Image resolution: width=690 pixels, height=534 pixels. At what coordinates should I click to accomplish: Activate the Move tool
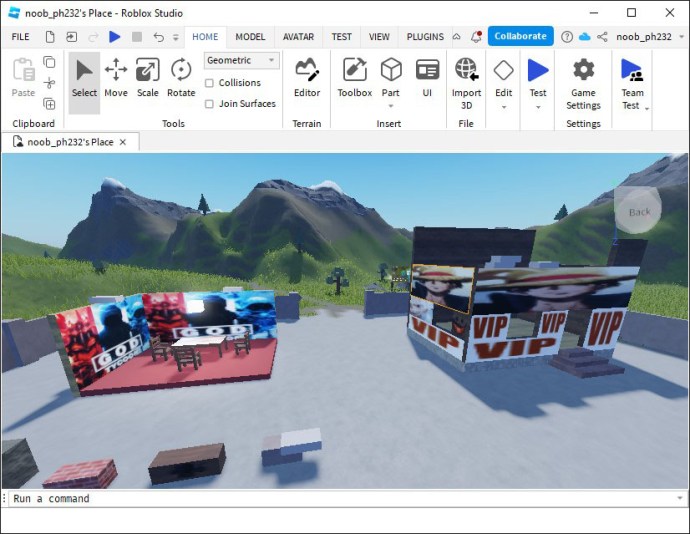tap(116, 77)
